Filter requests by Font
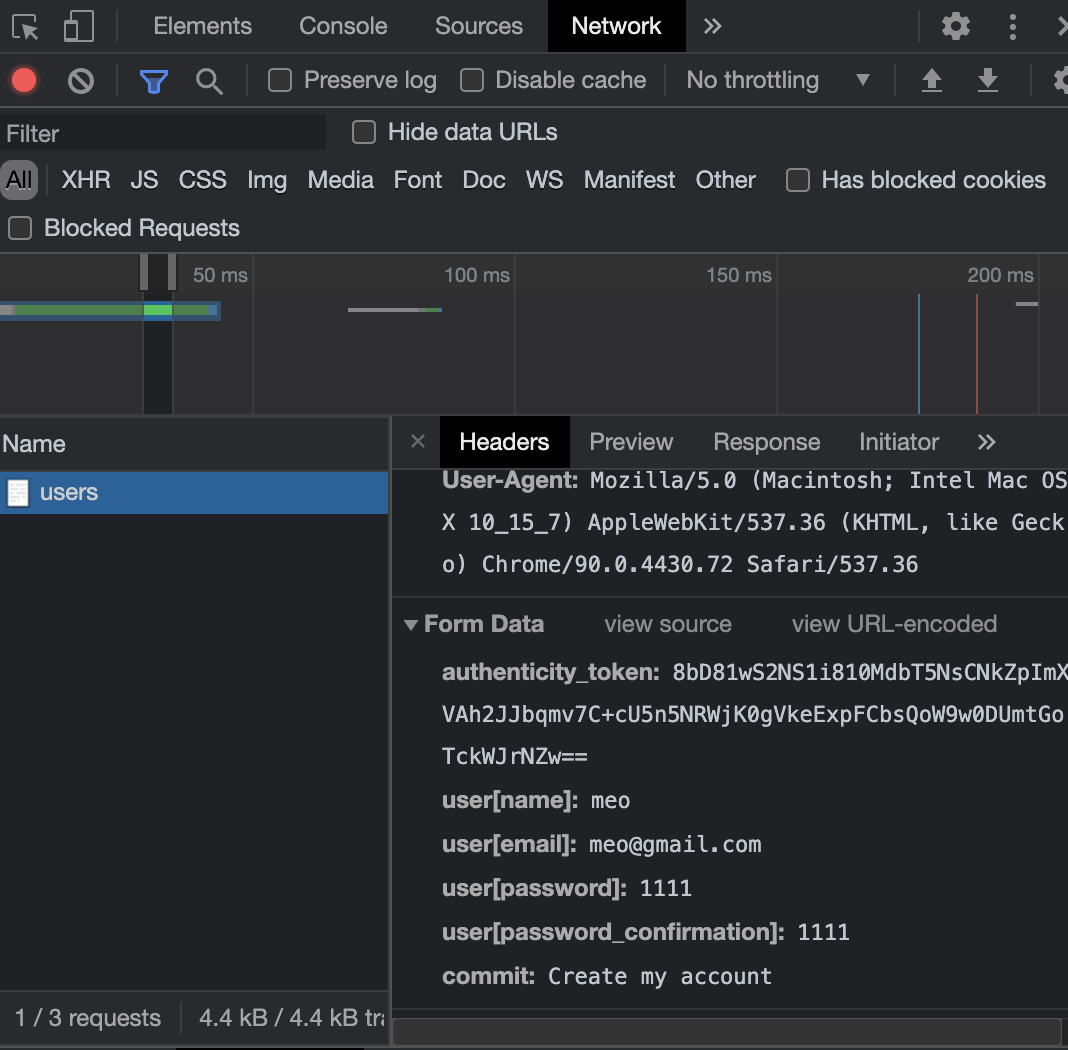The width and height of the screenshot is (1068, 1050). [418, 180]
